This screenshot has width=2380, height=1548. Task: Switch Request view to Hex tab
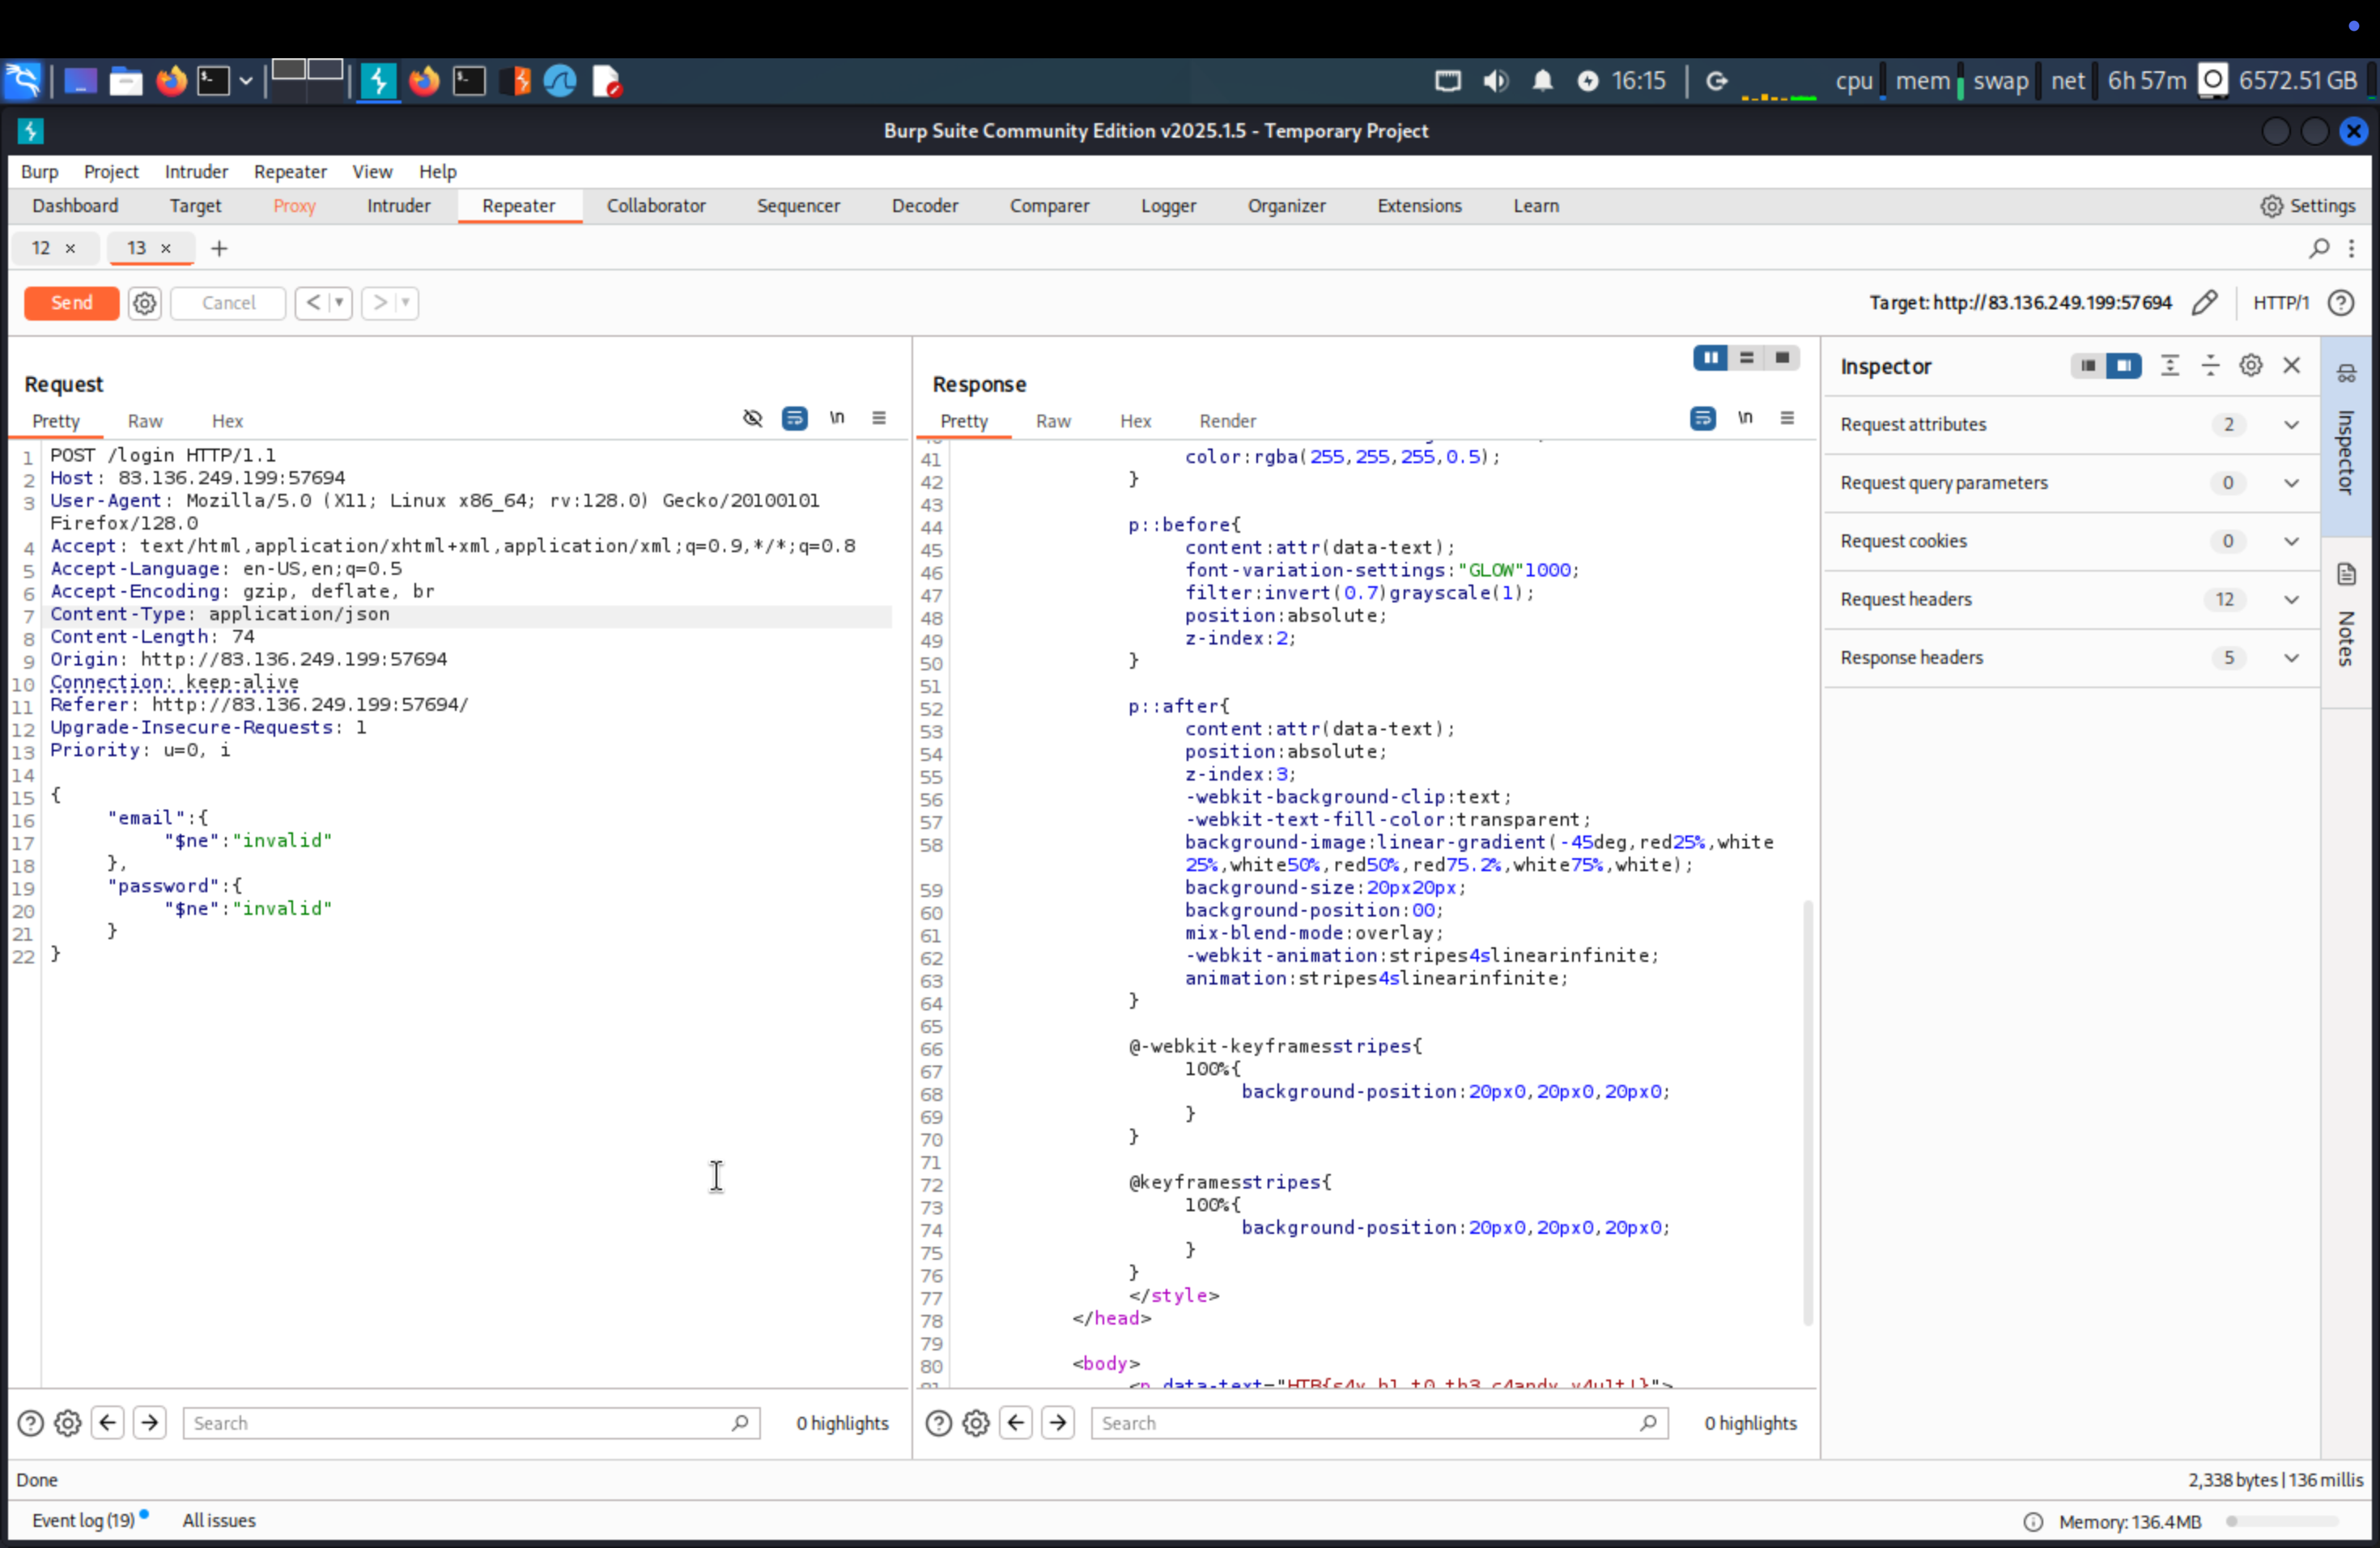(227, 421)
